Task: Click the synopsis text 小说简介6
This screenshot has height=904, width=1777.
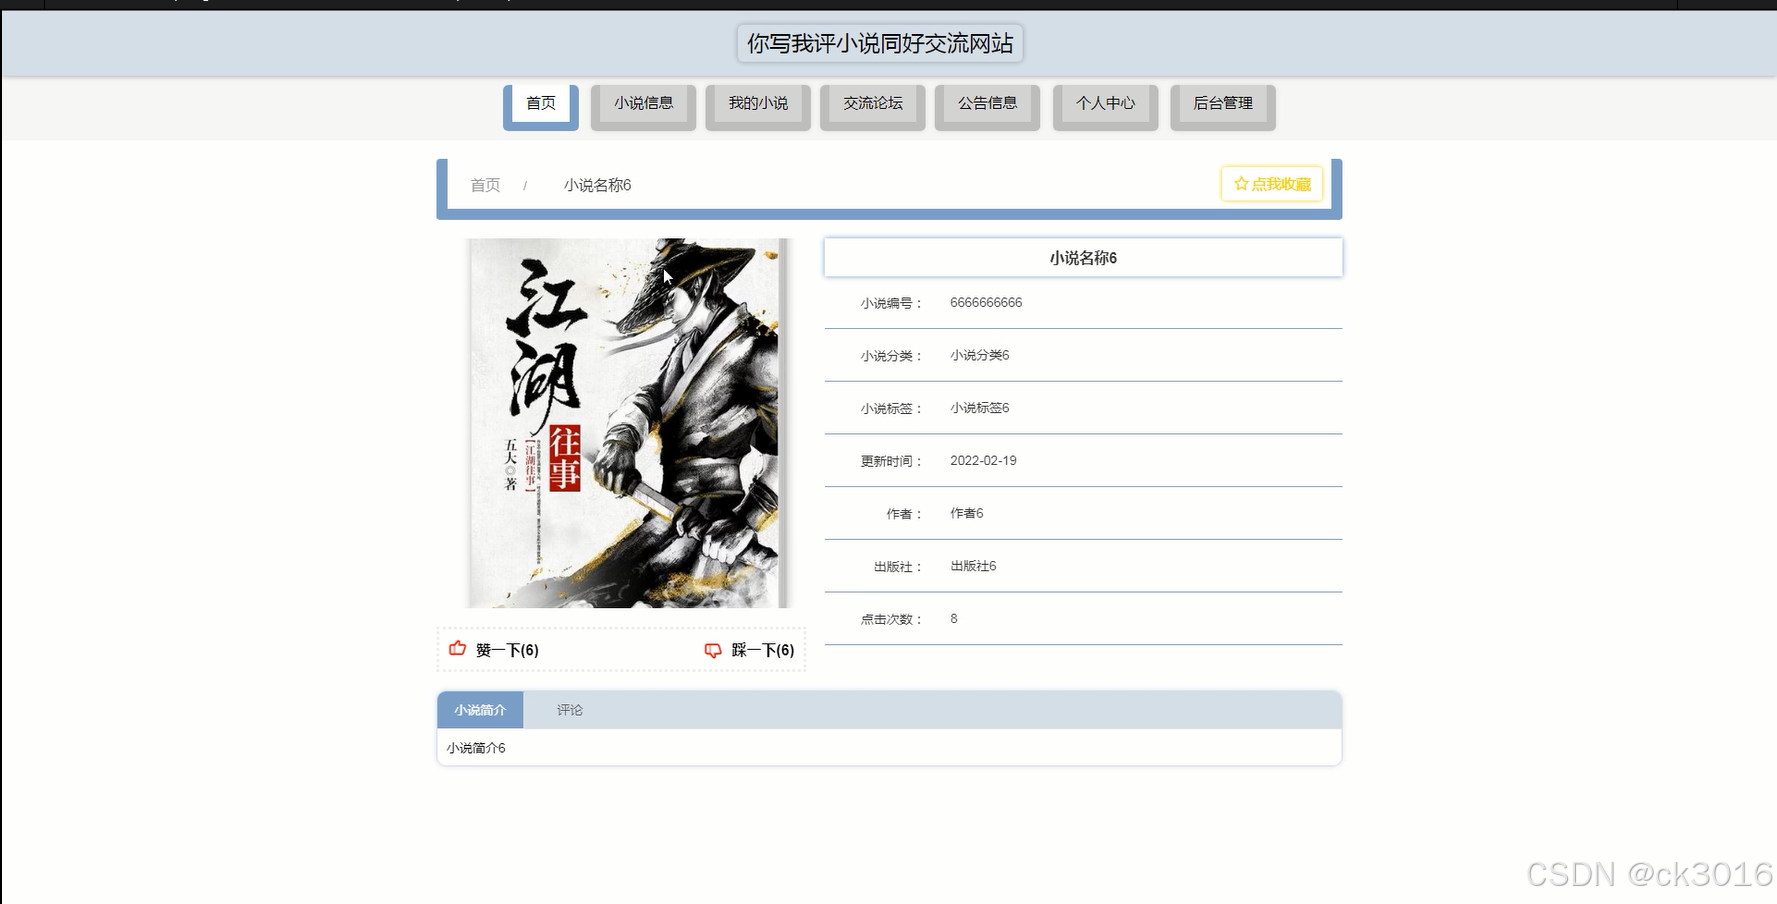Action: click(476, 748)
